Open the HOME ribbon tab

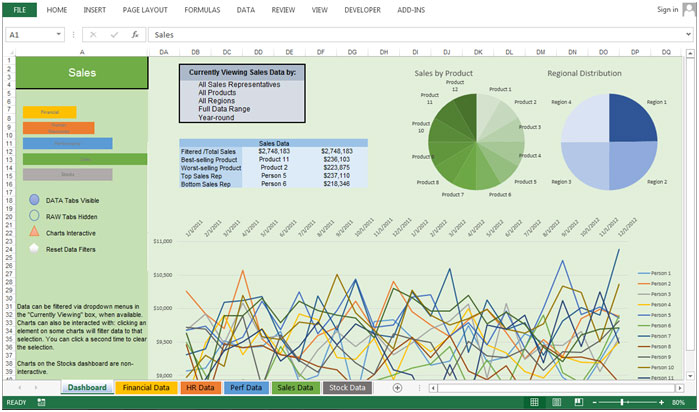pyautogui.click(x=57, y=10)
